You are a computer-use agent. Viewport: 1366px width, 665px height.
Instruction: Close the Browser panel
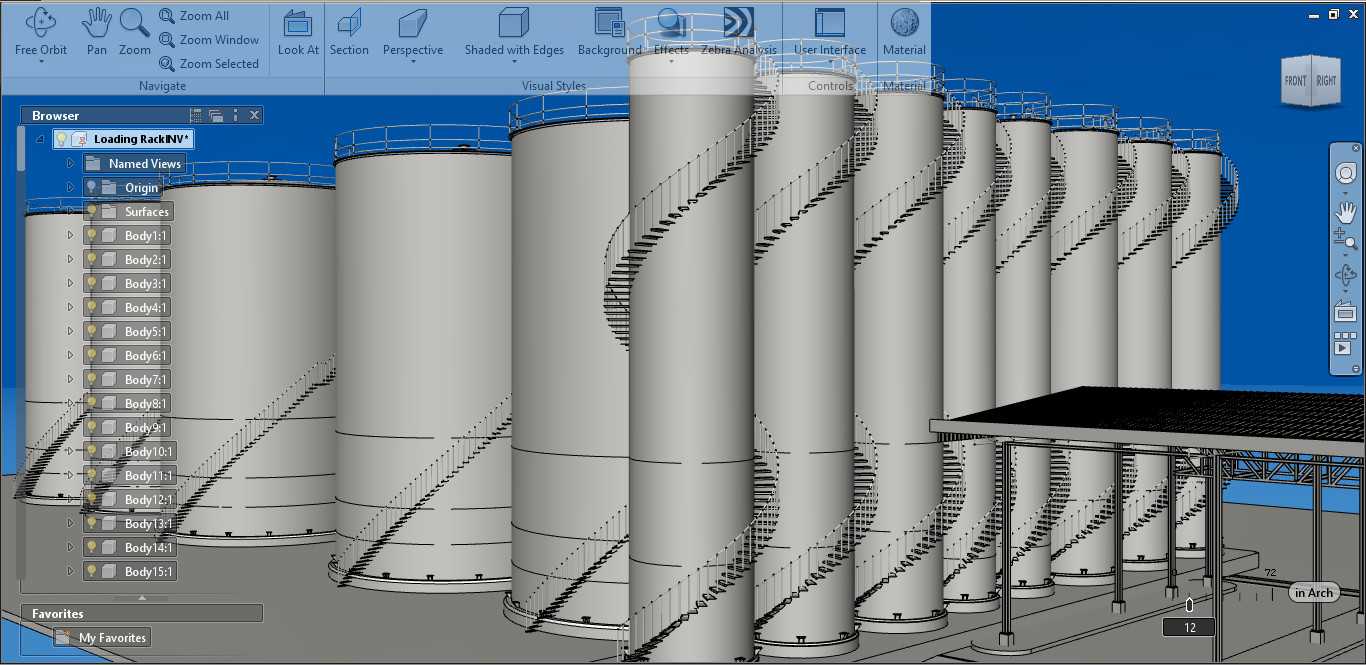(255, 116)
